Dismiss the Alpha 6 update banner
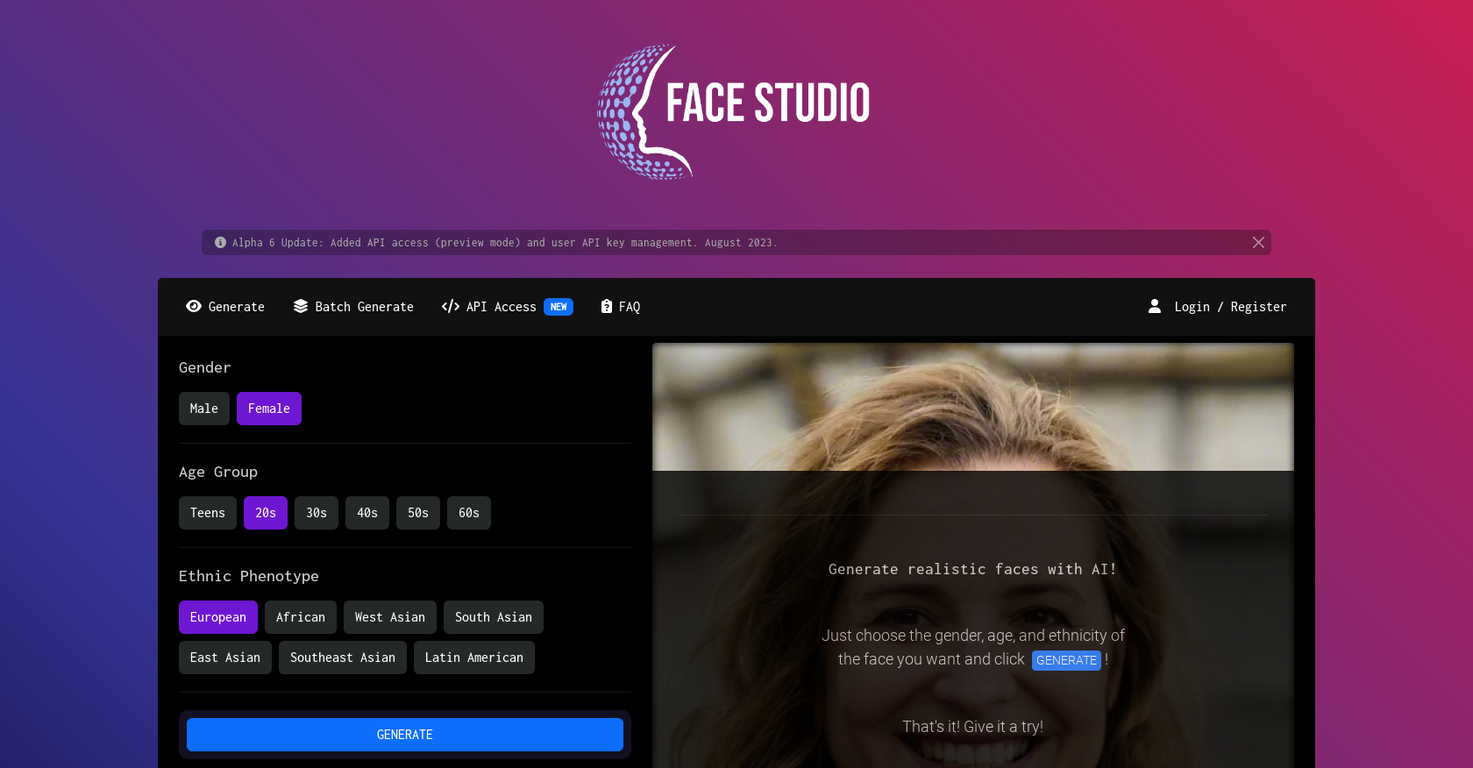1473x768 pixels. 1258,242
